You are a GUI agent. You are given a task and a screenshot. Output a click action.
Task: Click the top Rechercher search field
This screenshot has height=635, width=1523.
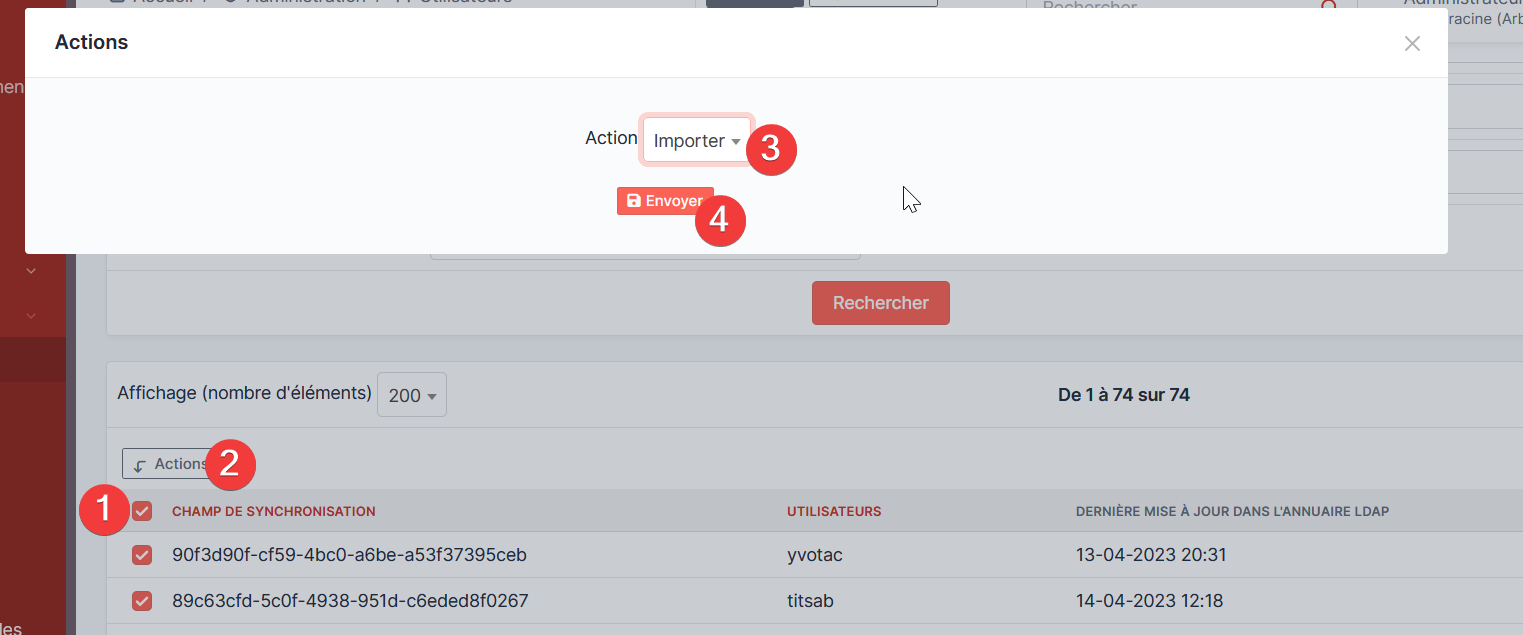1170,8
